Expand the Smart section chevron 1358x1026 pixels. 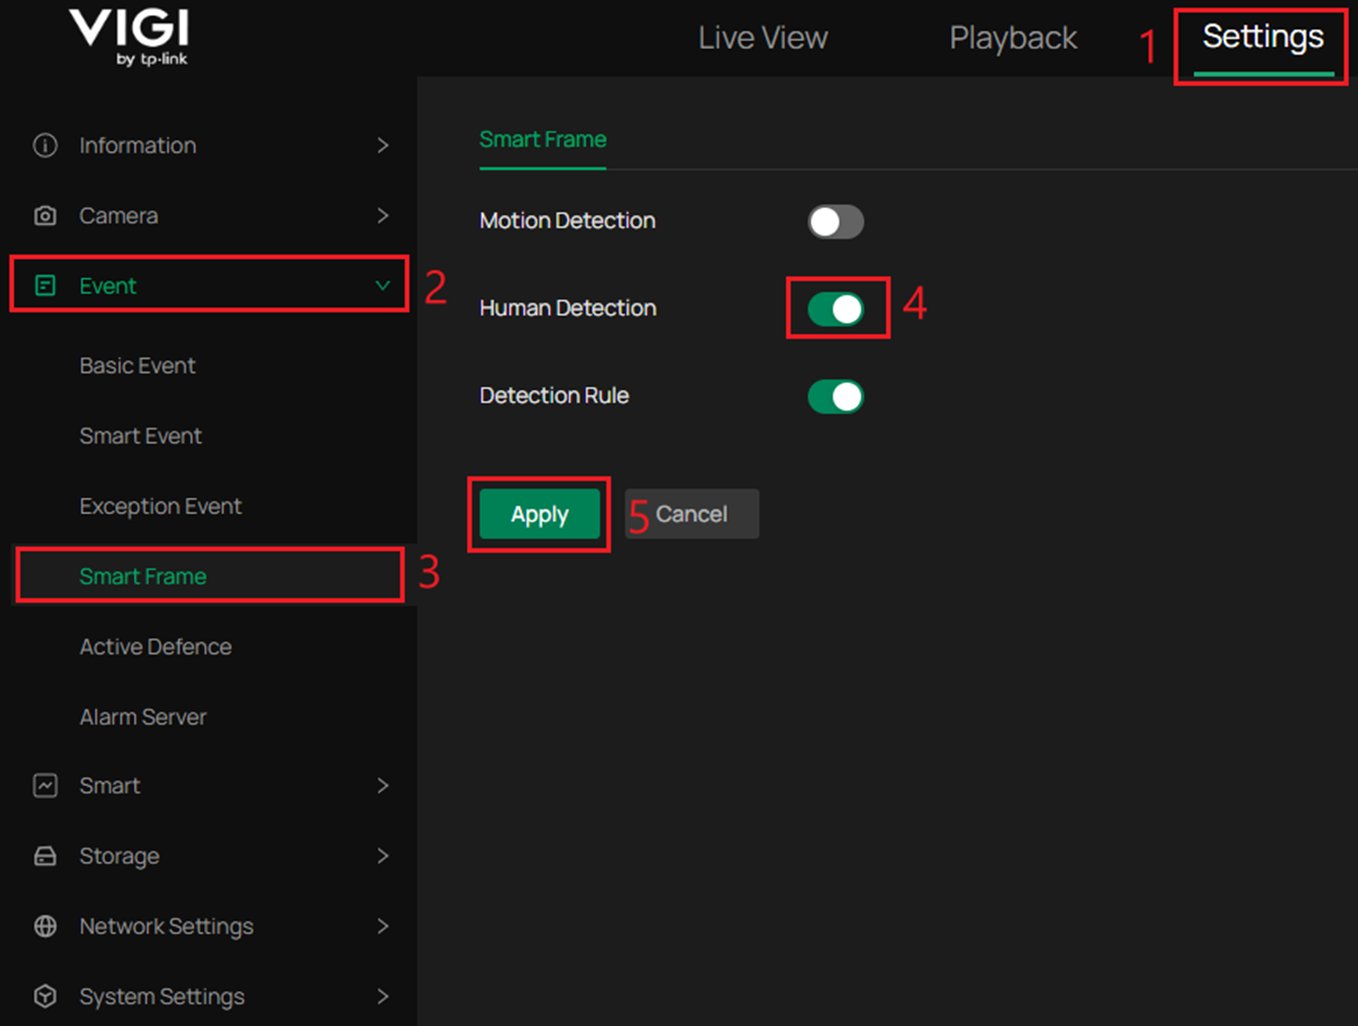383,785
